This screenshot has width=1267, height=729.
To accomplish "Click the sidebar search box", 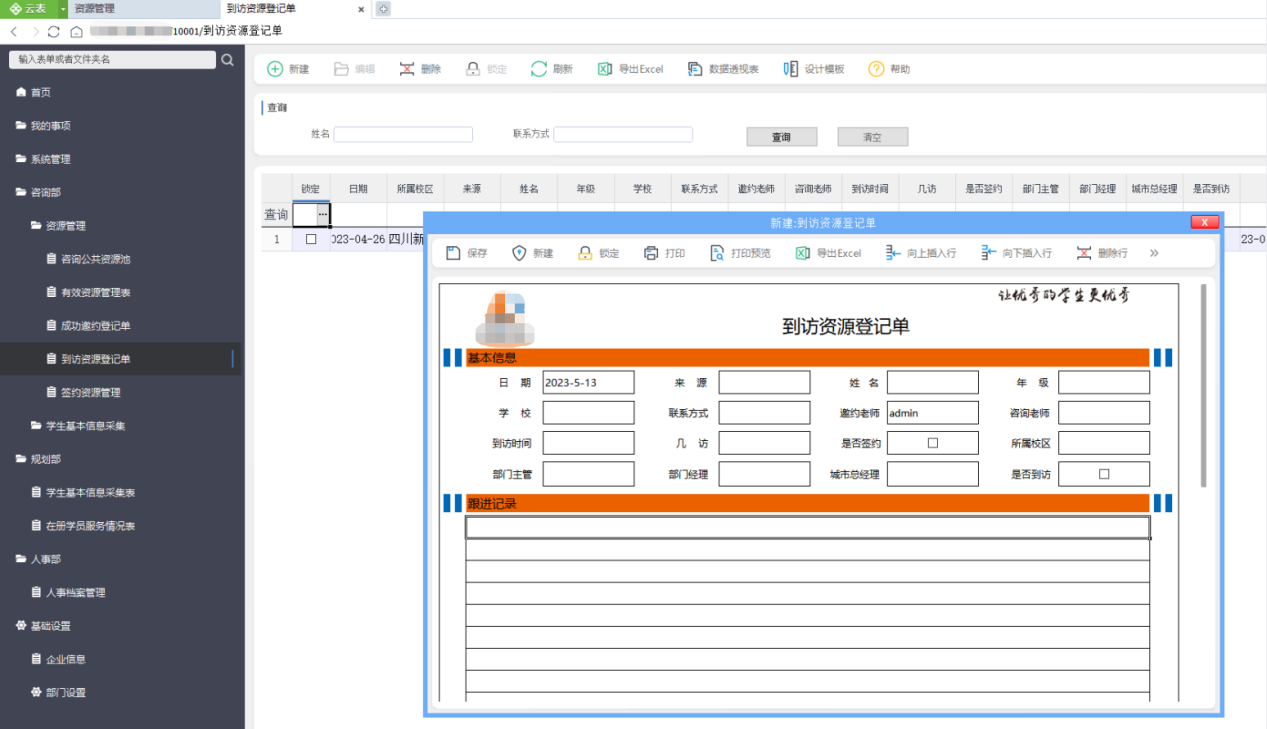I will click(x=112, y=60).
